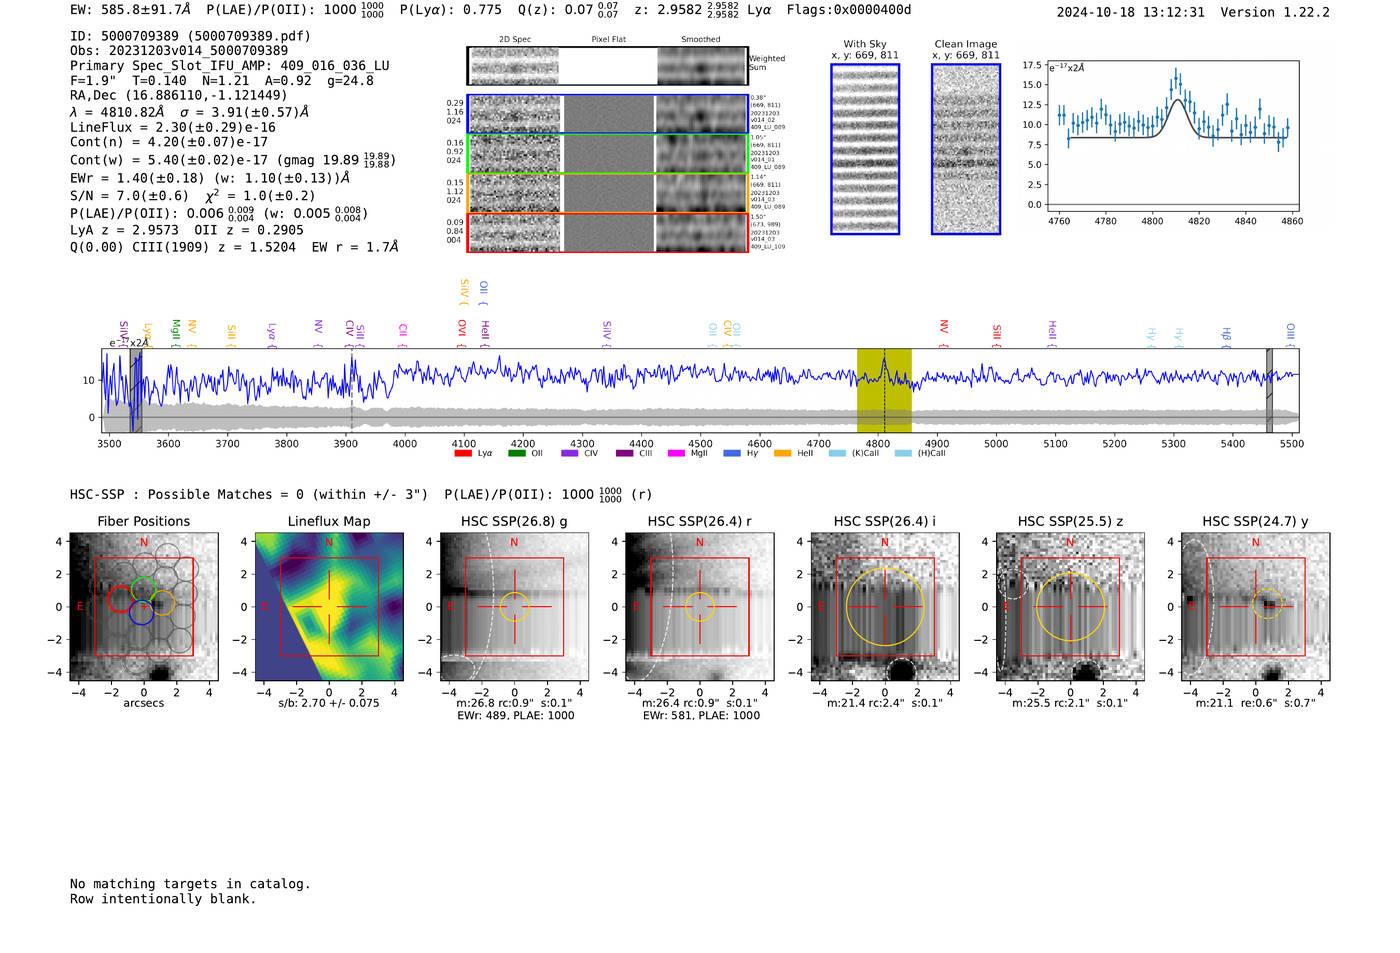Click the magenta MgII legend swatch
This screenshot has width=1400, height=953.
pos(677,453)
